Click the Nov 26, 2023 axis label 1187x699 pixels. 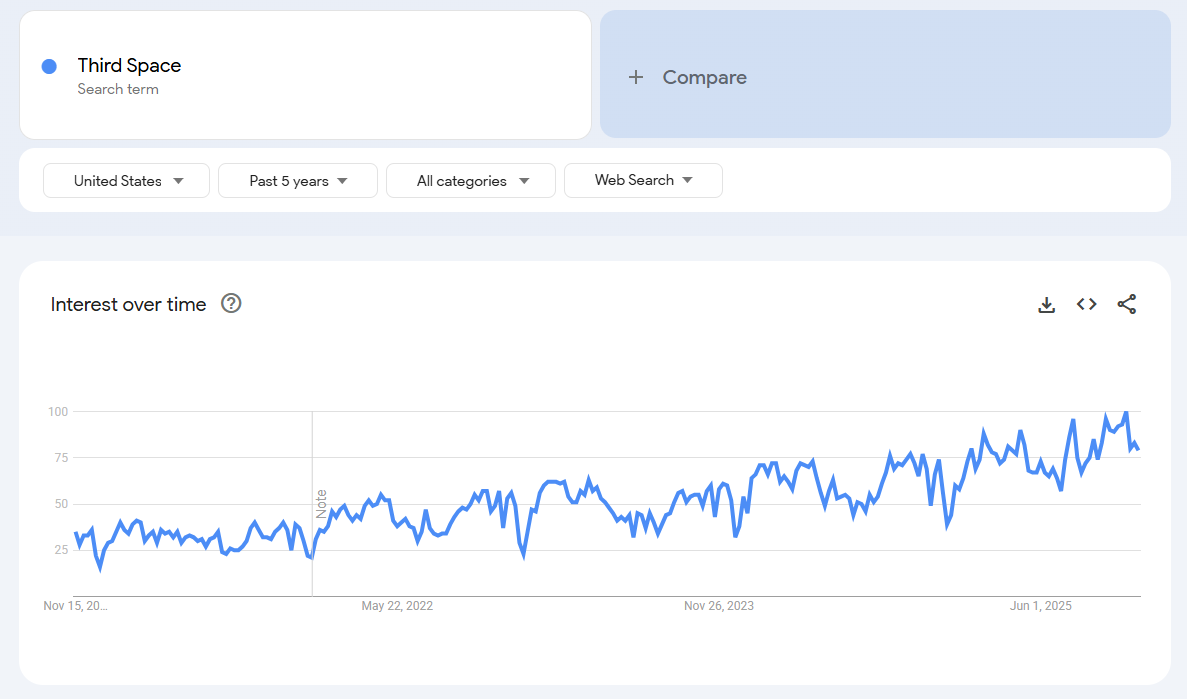719,606
